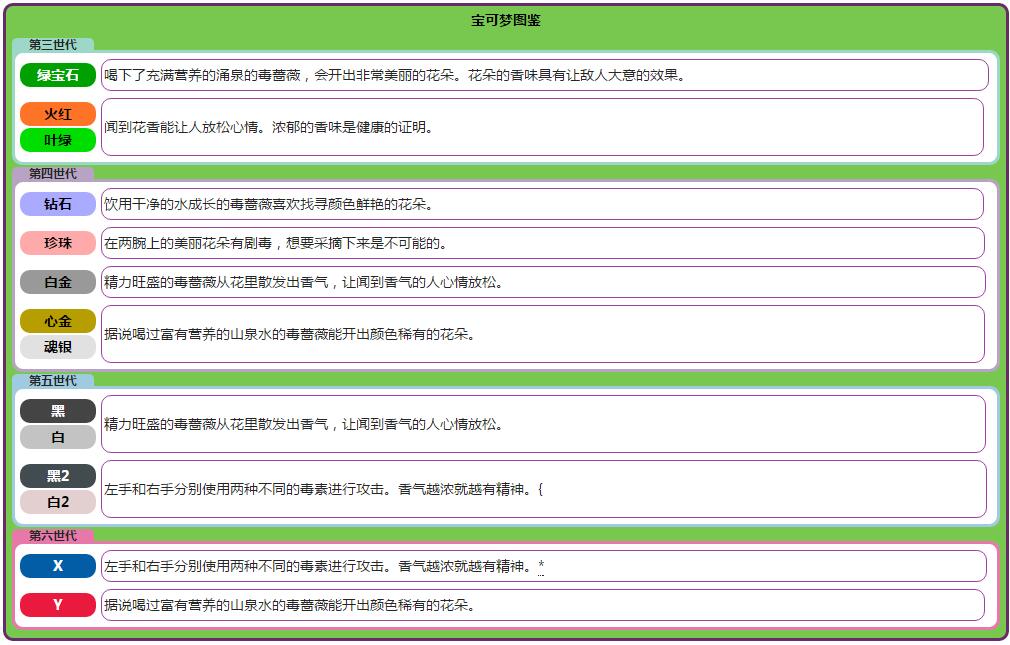Click the 白 version badge
This screenshot has width=1010, height=645.
tap(58, 438)
